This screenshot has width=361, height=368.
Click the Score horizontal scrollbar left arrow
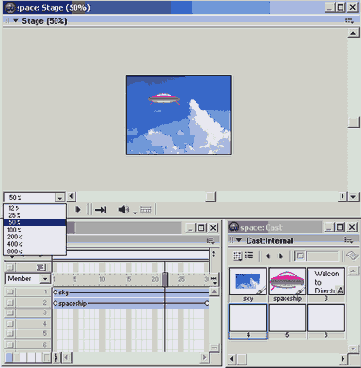[x=67, y=358]
